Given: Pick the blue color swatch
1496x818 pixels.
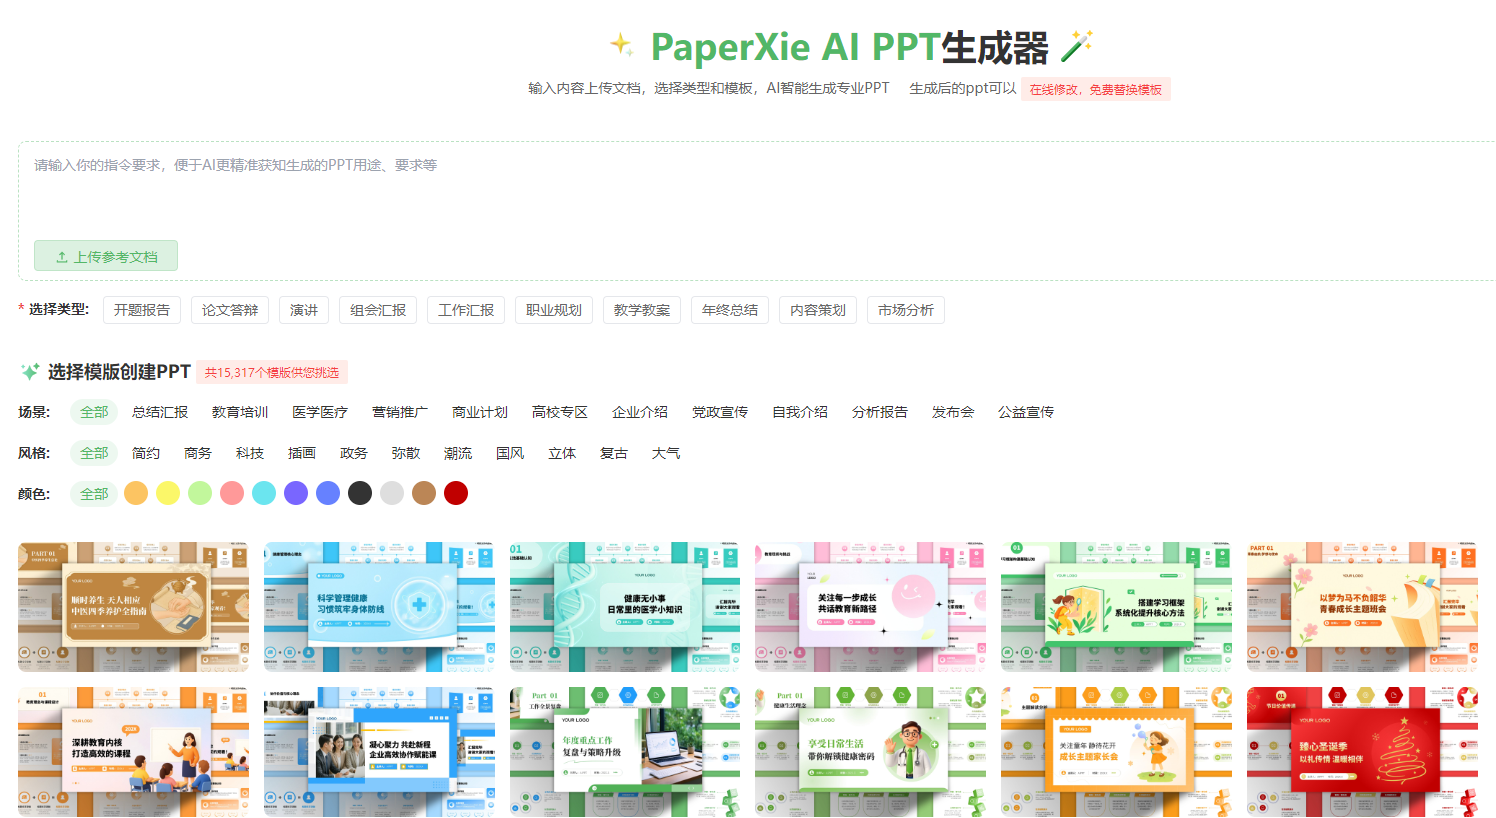Looking at the screenshot, I should pyautogui.click(x=328, y=493).
